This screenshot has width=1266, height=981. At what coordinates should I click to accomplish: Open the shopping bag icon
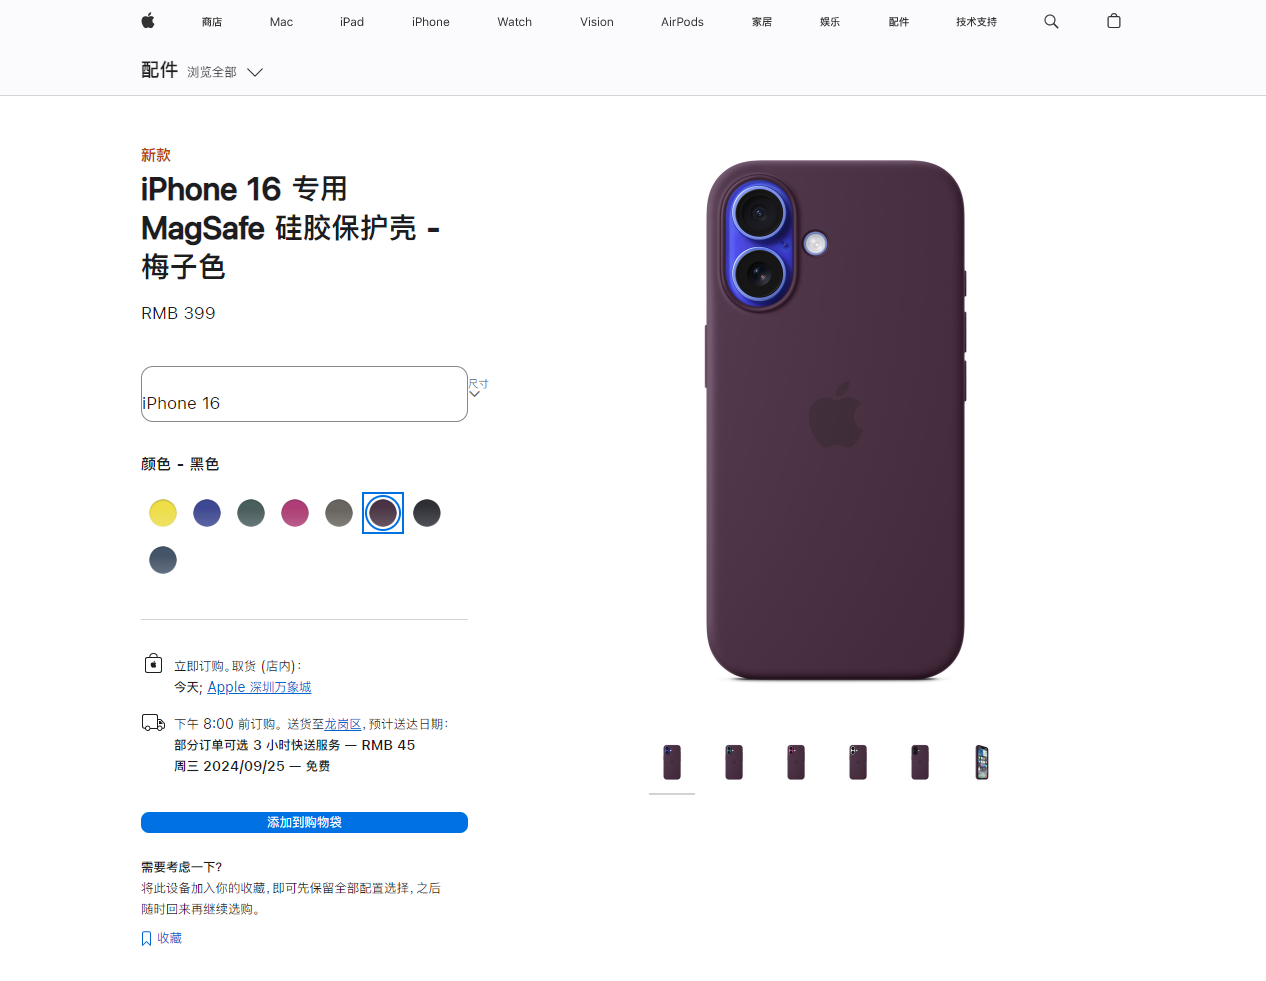pyautogui.click(x=1114, y=21)
